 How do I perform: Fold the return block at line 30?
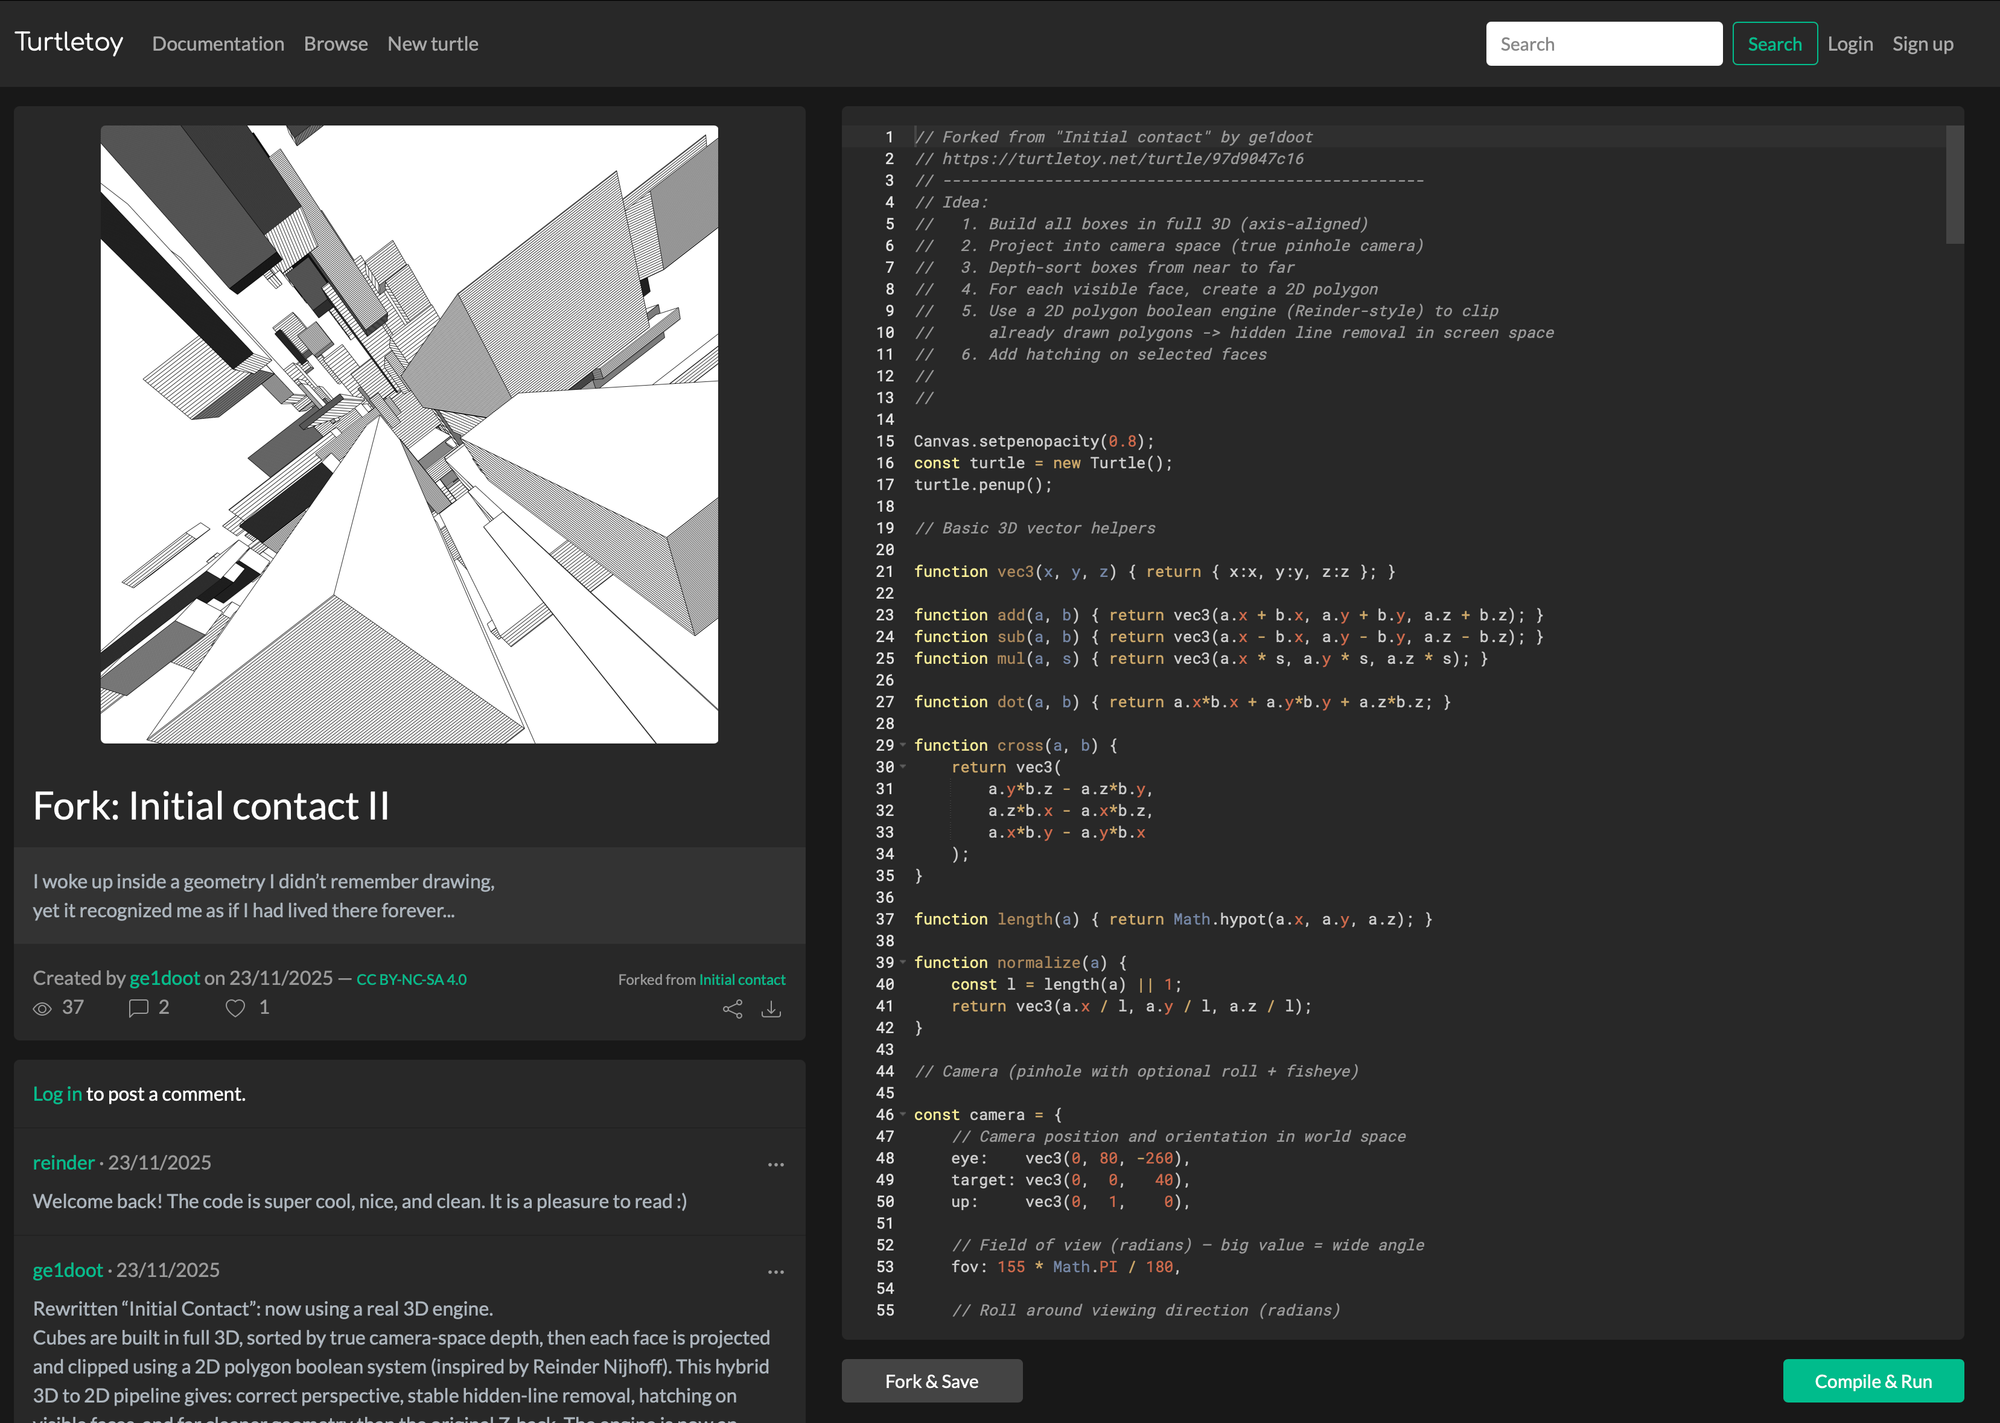click(x=903, y=767)
